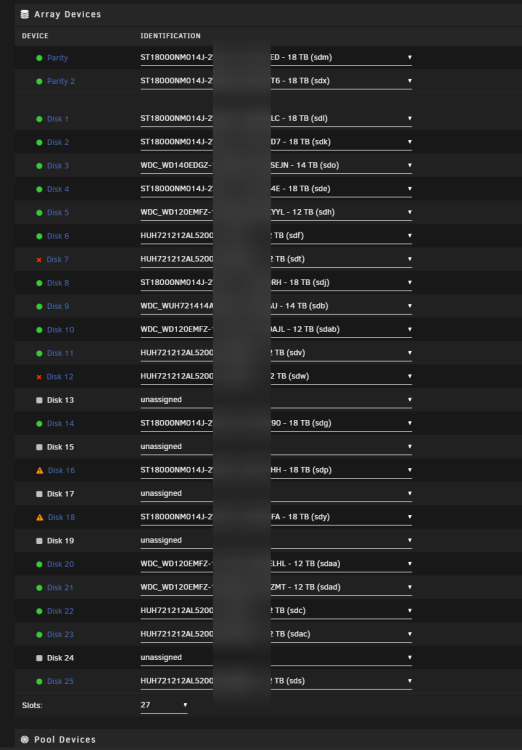Open the Parity 2 device selection dropdown

276,81
